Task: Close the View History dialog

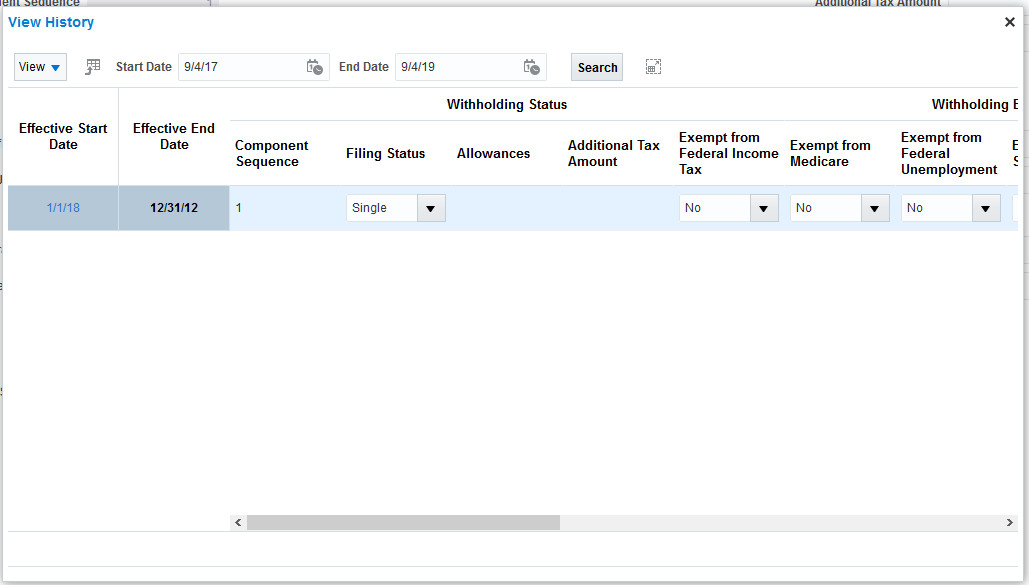Action: (x=1009, y=22)
